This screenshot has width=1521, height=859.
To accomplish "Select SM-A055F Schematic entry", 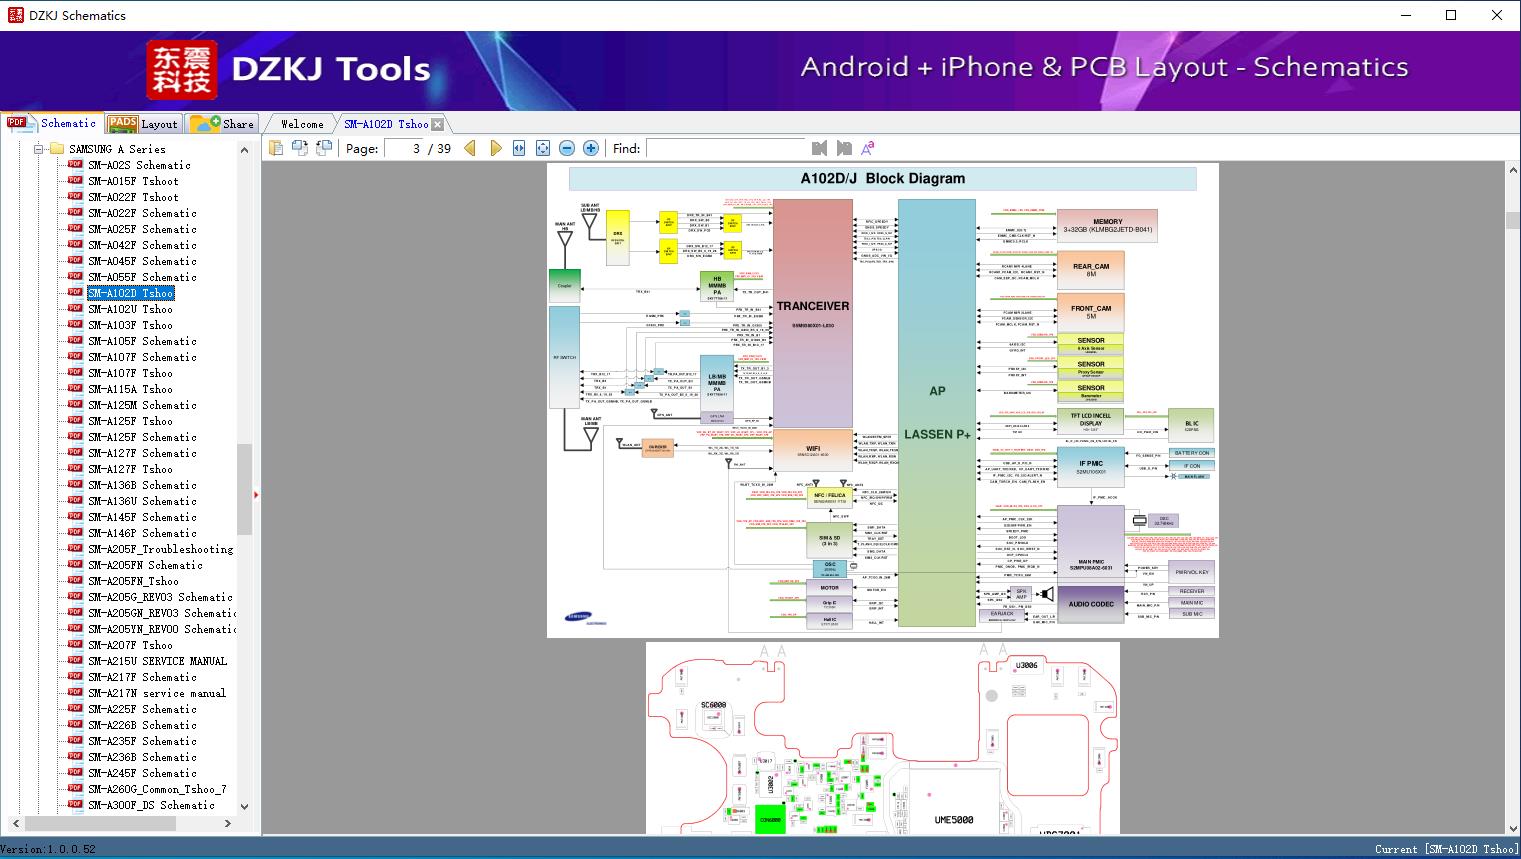I will [x=142, y=277].
